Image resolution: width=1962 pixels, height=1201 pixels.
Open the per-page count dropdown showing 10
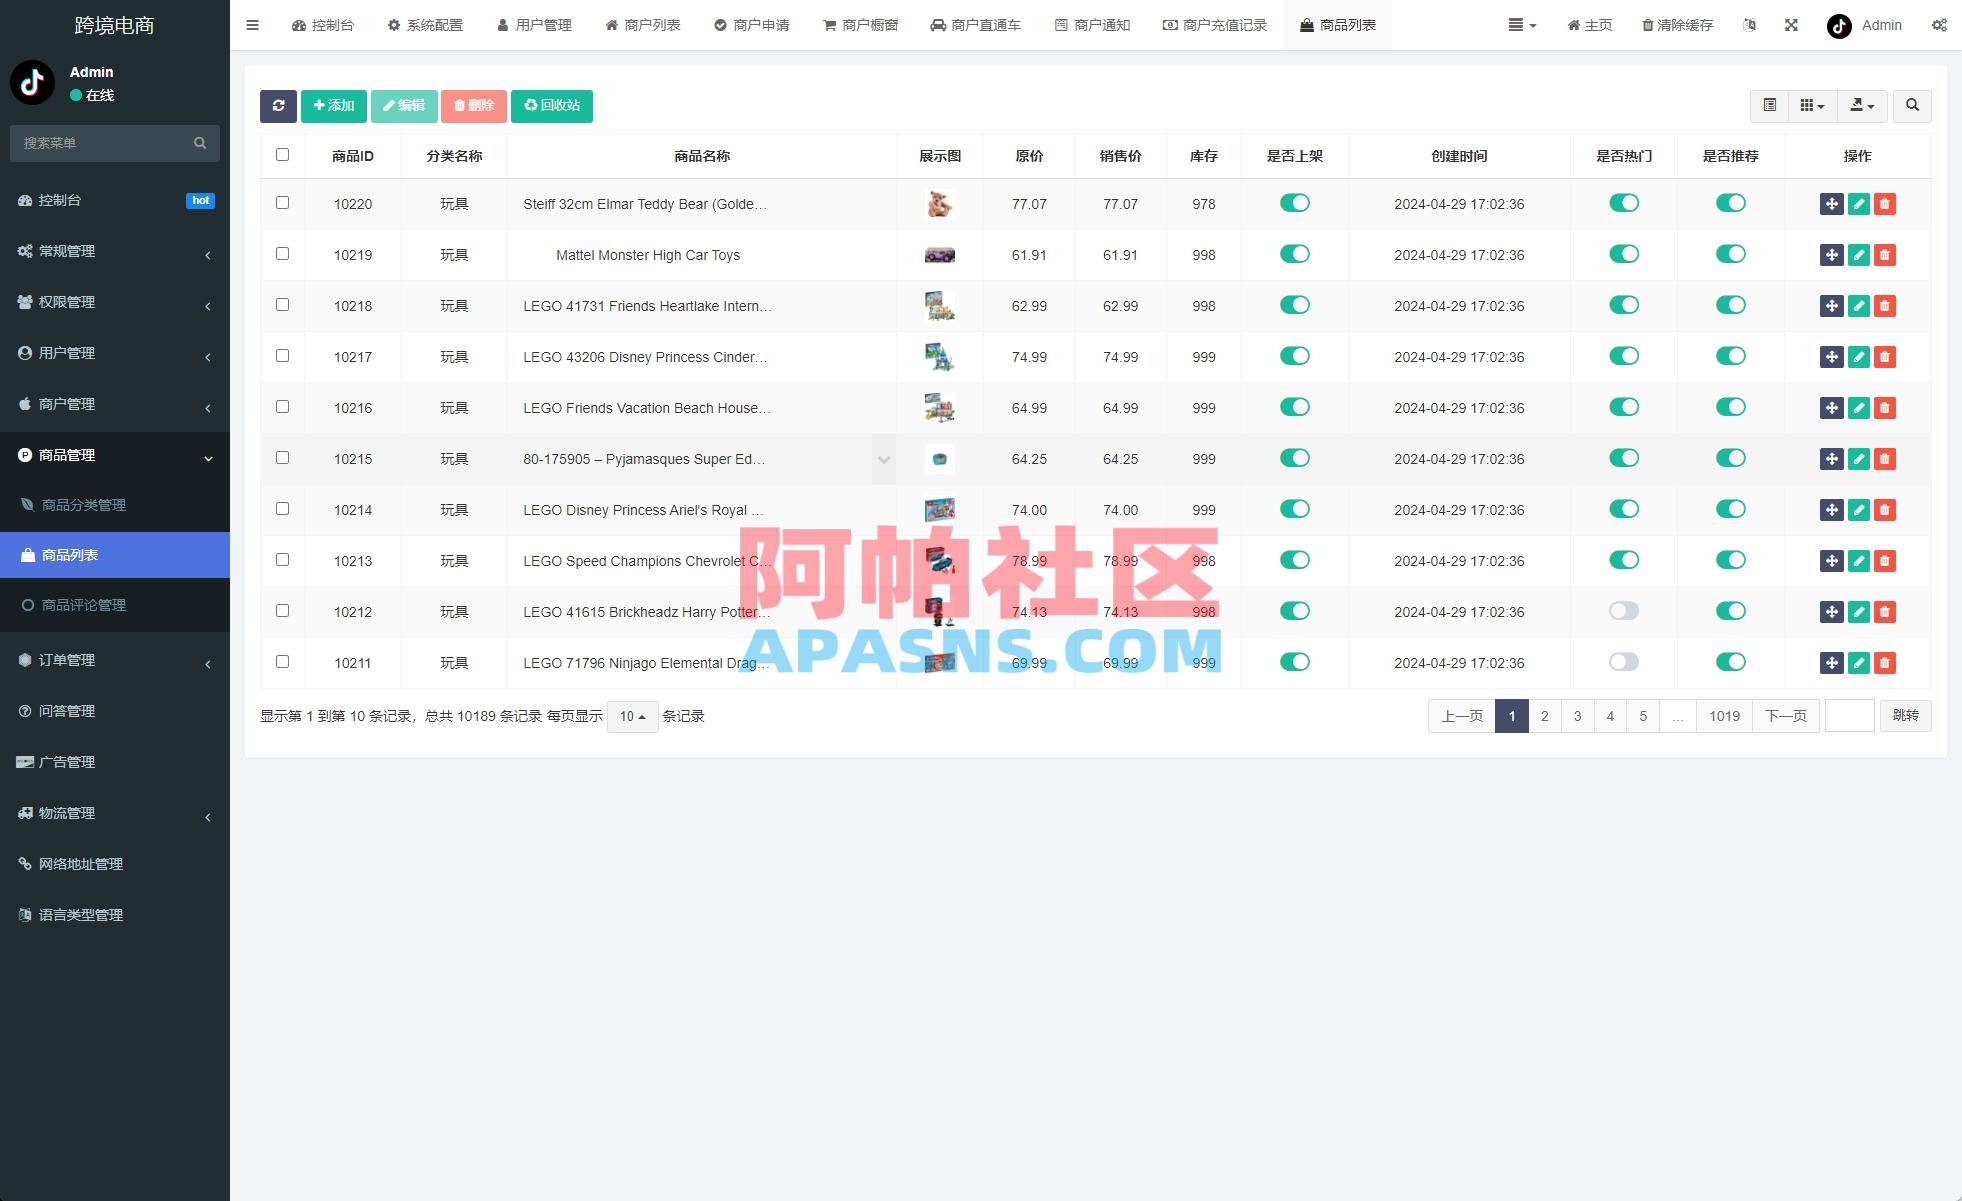[631, 716]
